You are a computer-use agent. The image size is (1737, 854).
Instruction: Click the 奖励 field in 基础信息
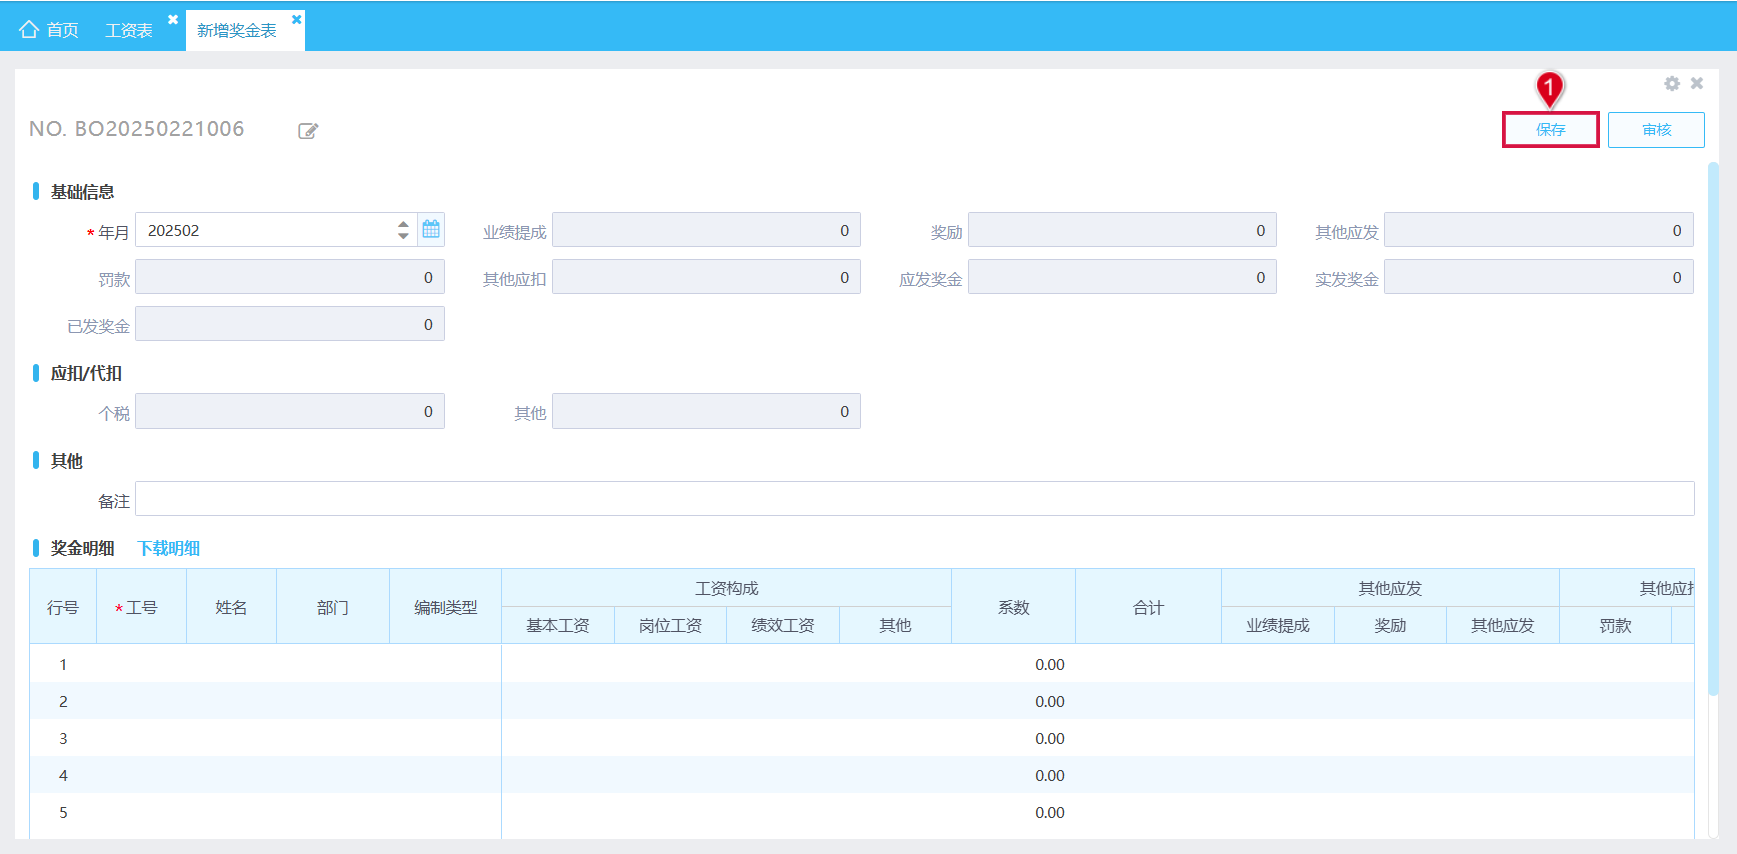pyautogui.click(x=1122, y=230)
